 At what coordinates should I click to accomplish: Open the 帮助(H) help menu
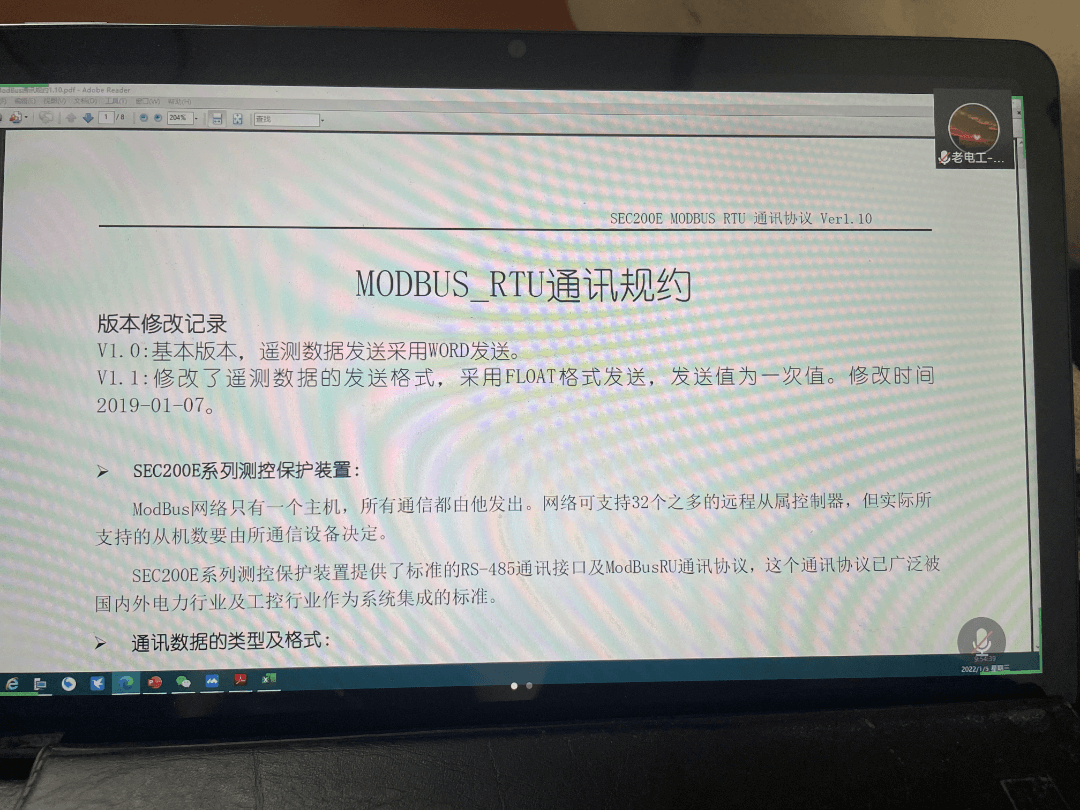(179, 102)
